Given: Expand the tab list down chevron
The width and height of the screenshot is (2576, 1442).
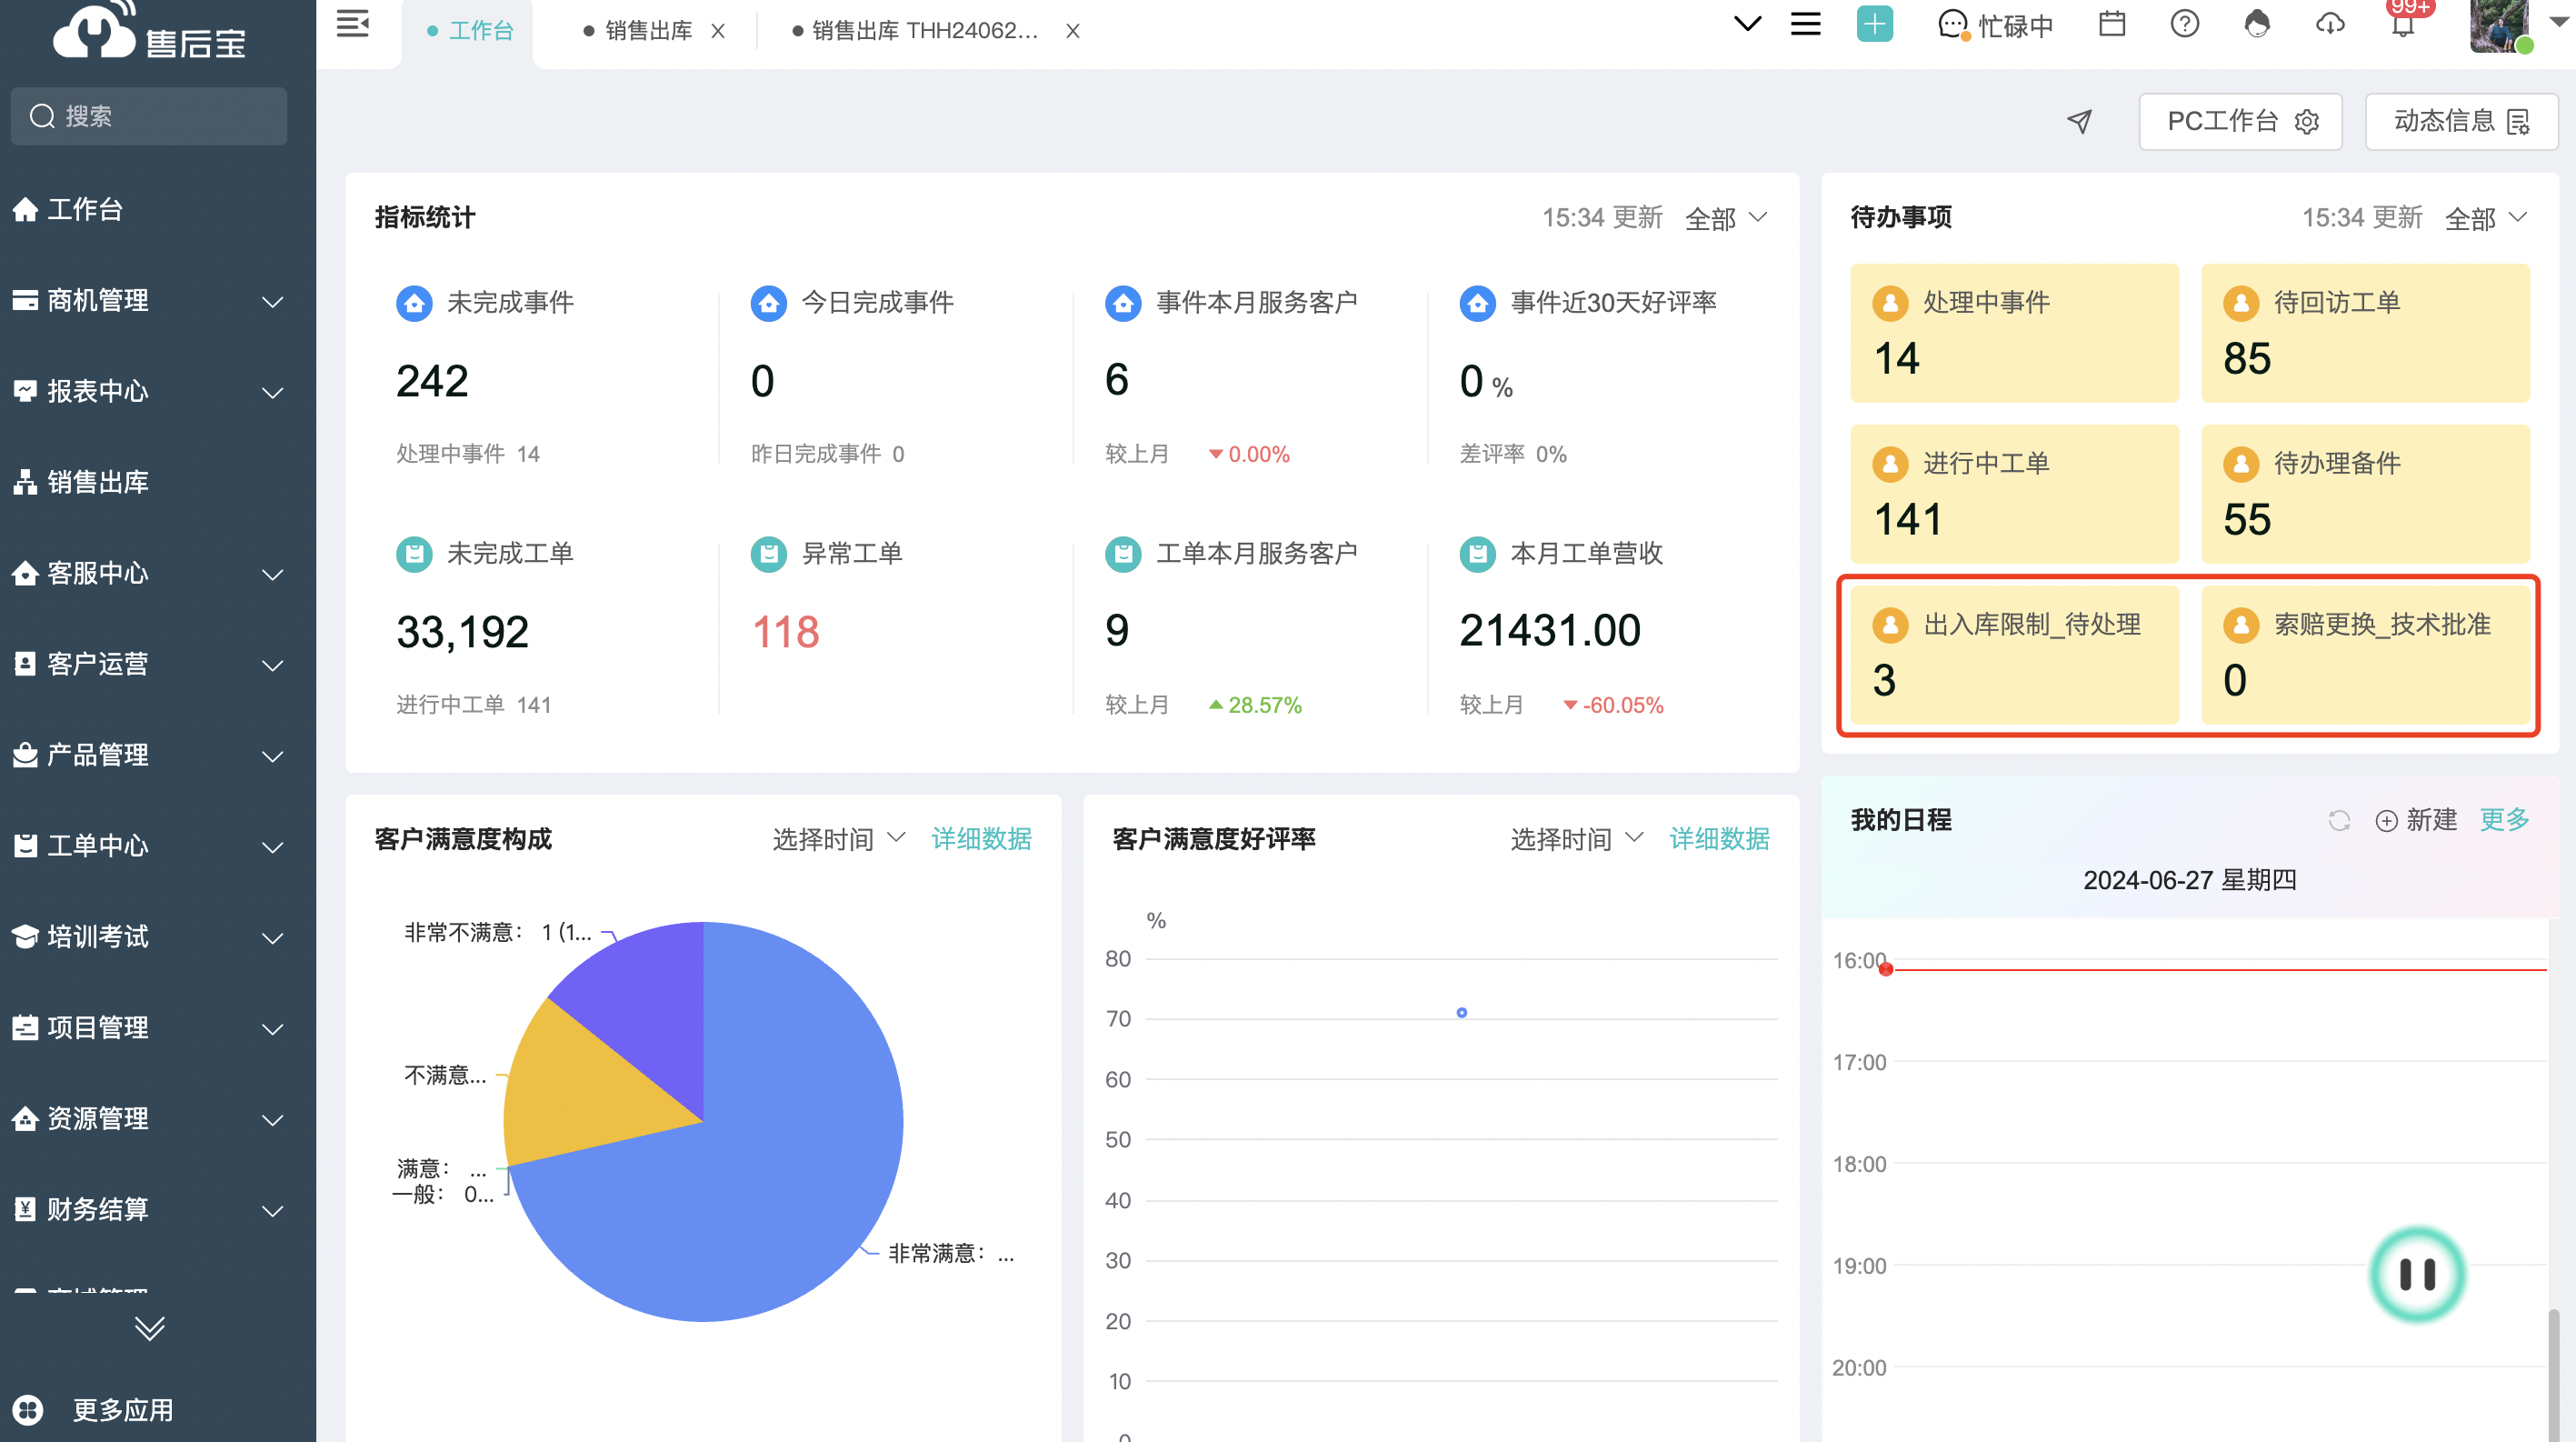Looking at the screenshot, I should coord(1747,24).
